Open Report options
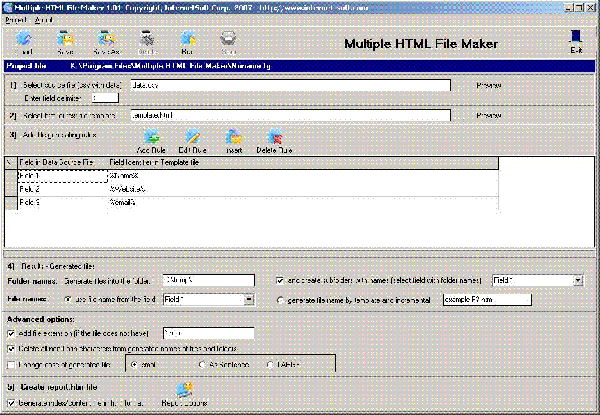The height and width of the screenshot is (415, 600). [x=186, y=393]
